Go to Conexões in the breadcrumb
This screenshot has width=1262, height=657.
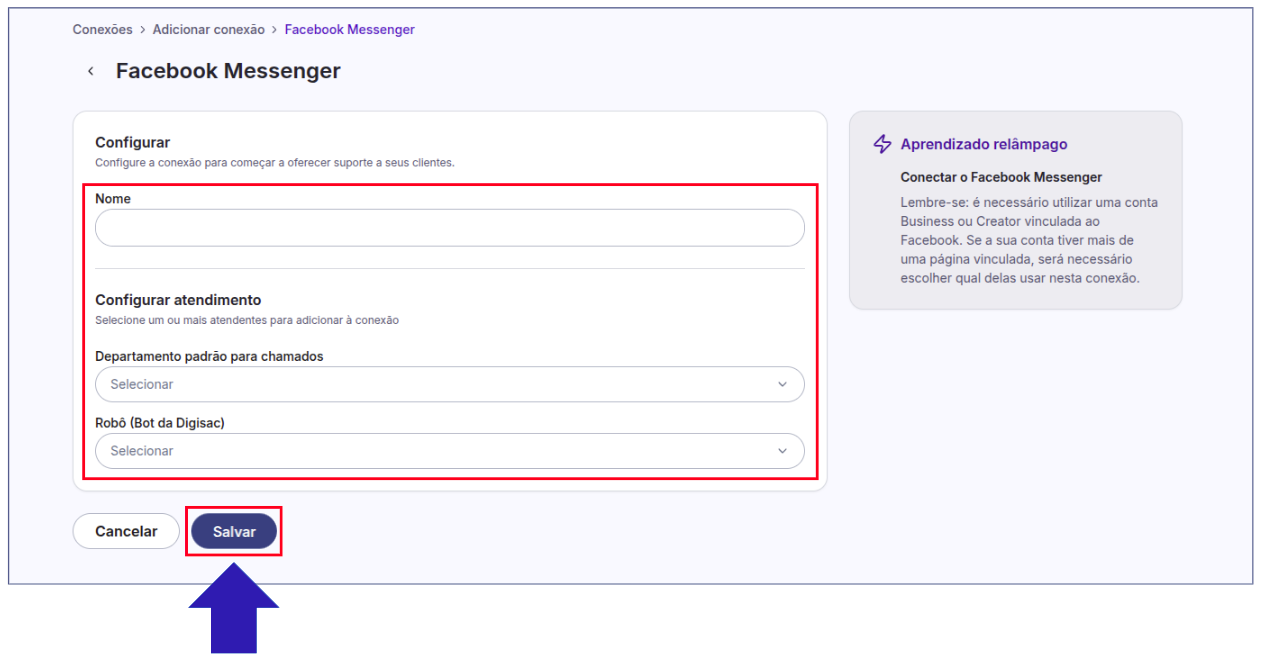[x=103, y=30]
